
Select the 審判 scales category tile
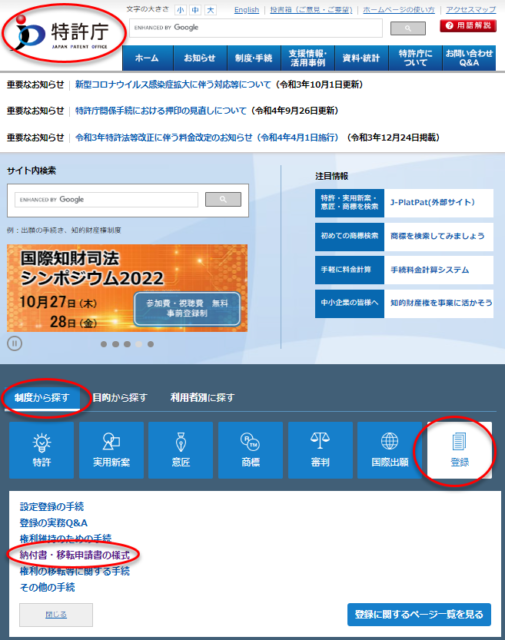pos(320,450)
